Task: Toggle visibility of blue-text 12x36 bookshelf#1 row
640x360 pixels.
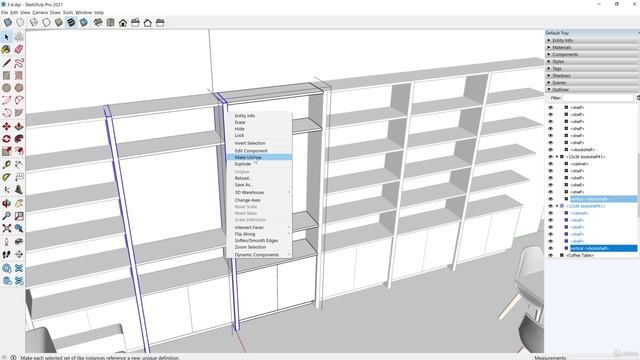Action: coord(550,206)
